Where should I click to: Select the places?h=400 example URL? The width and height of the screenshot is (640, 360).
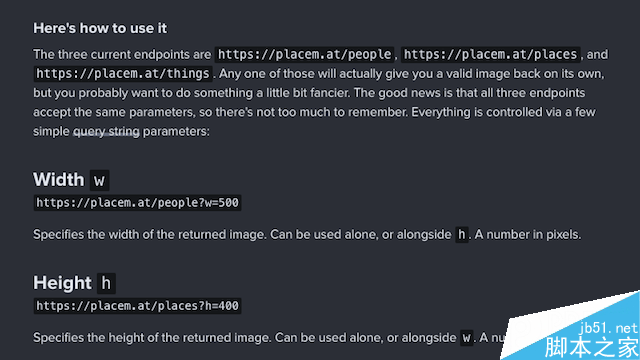click(x=137, y=306)
